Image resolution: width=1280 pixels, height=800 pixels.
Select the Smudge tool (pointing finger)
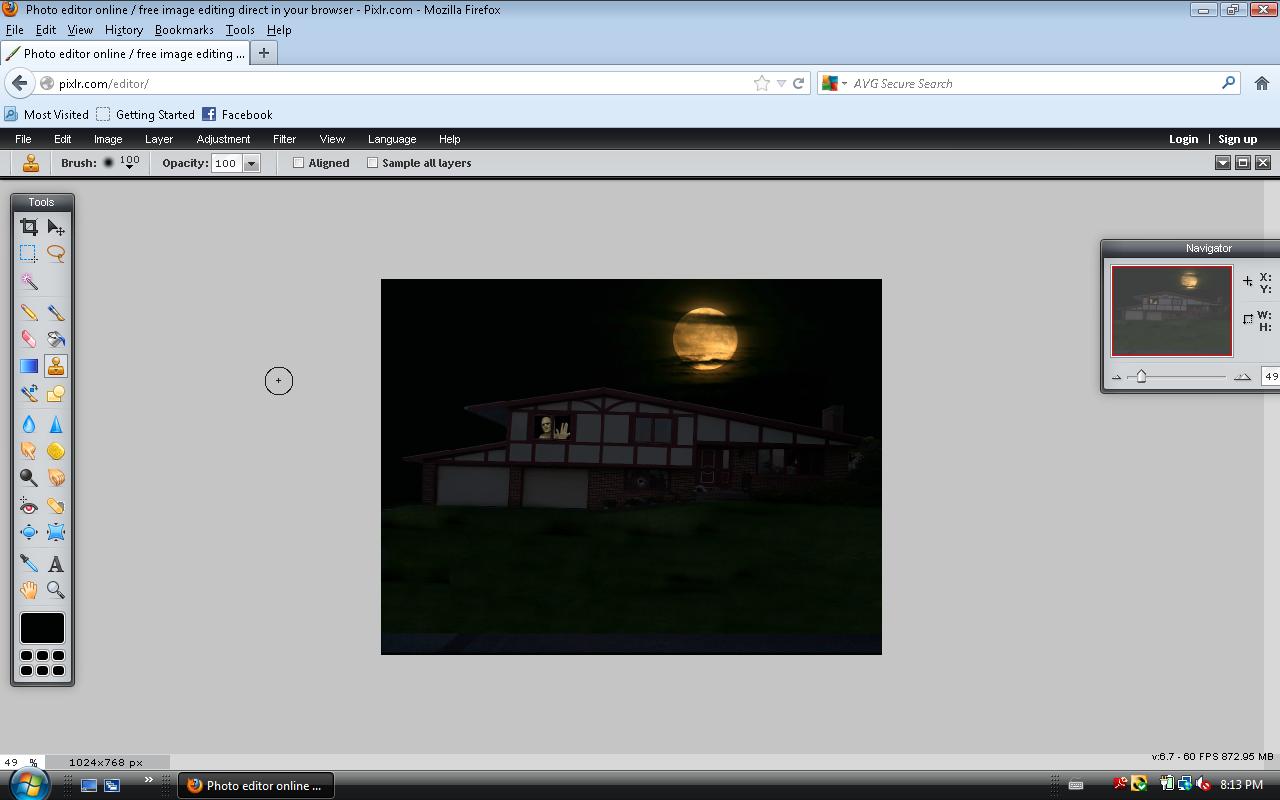[x=29, y=452]
